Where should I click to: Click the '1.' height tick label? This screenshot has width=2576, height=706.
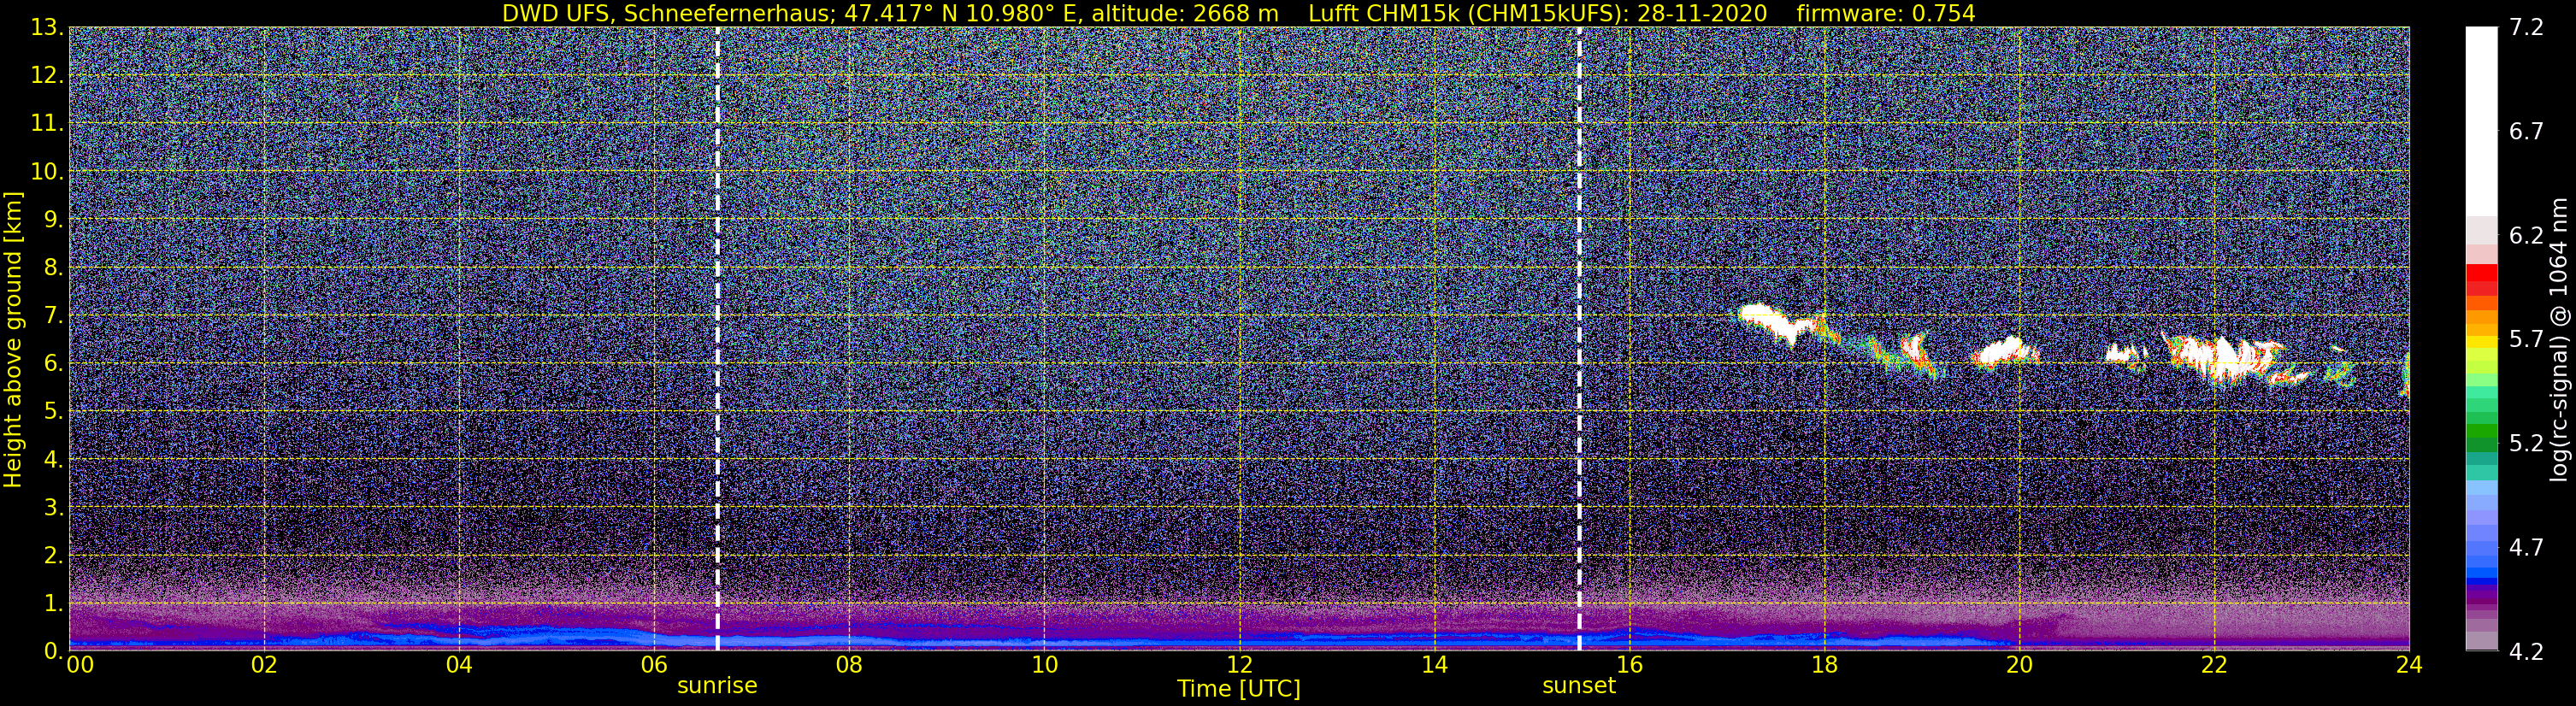point(54,603)
